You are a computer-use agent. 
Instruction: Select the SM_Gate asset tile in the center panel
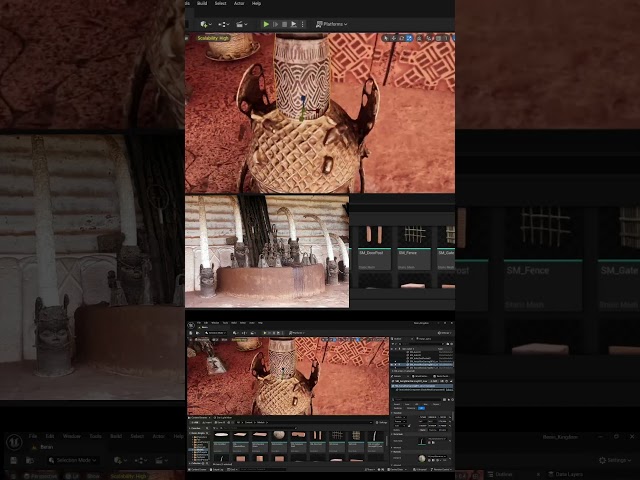(x=447, y=247)
